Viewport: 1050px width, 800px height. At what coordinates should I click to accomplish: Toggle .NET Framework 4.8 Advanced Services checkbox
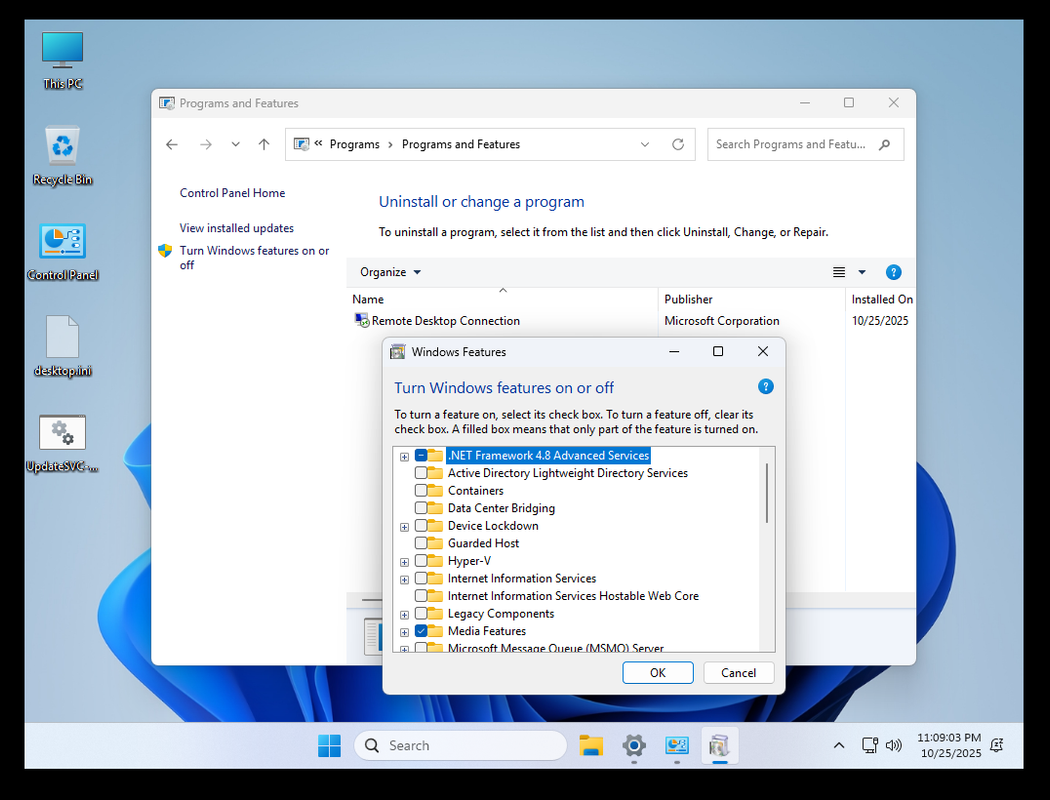point(421,455)
